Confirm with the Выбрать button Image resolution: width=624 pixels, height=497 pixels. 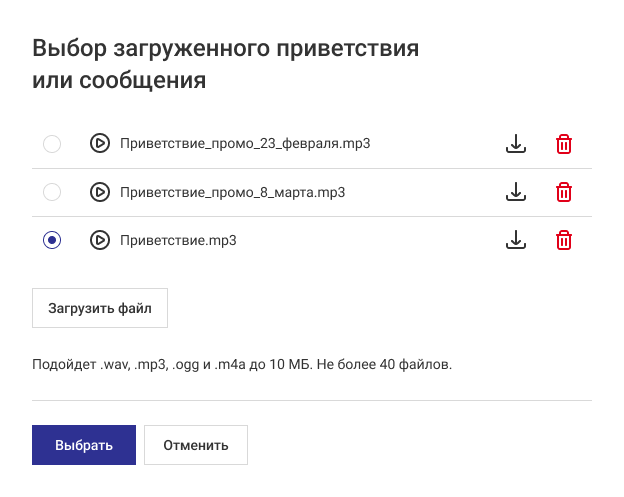[x=84, y=445]
